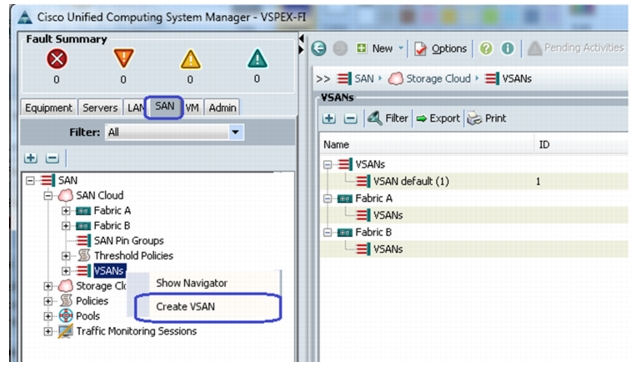Click the critical faults red X icon
Image resolution: width=638 pixels, height=381 pixels.
[x=57, y=59]
